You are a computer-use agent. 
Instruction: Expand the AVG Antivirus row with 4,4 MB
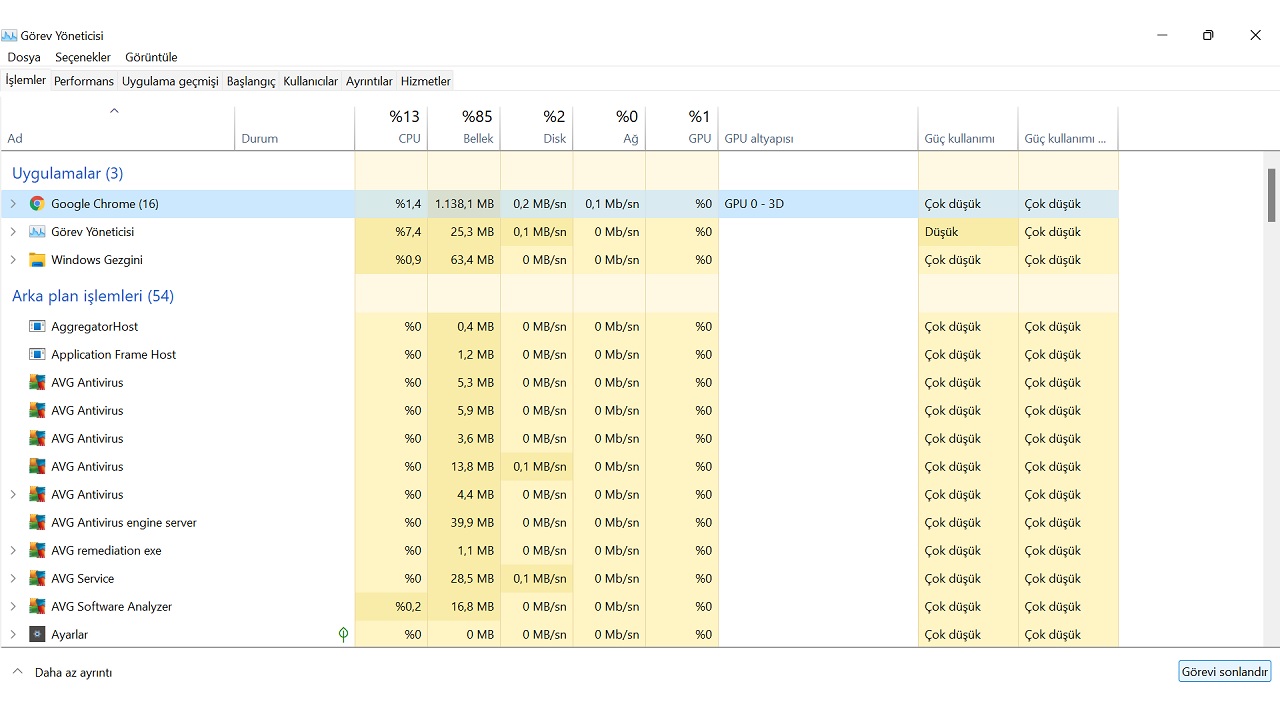pos(13,495)
